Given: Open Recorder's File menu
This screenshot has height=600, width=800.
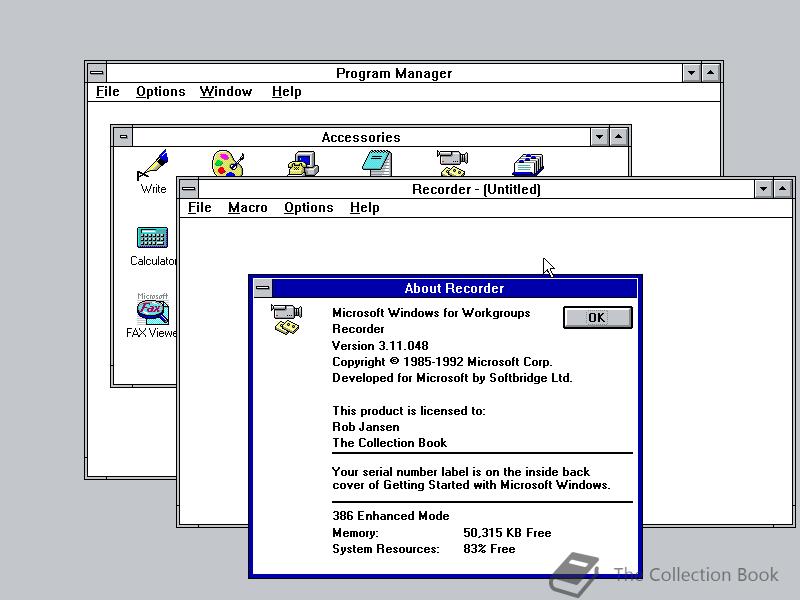Looking at the screenshot, I should pyautogui.click(x=199, y=208).
